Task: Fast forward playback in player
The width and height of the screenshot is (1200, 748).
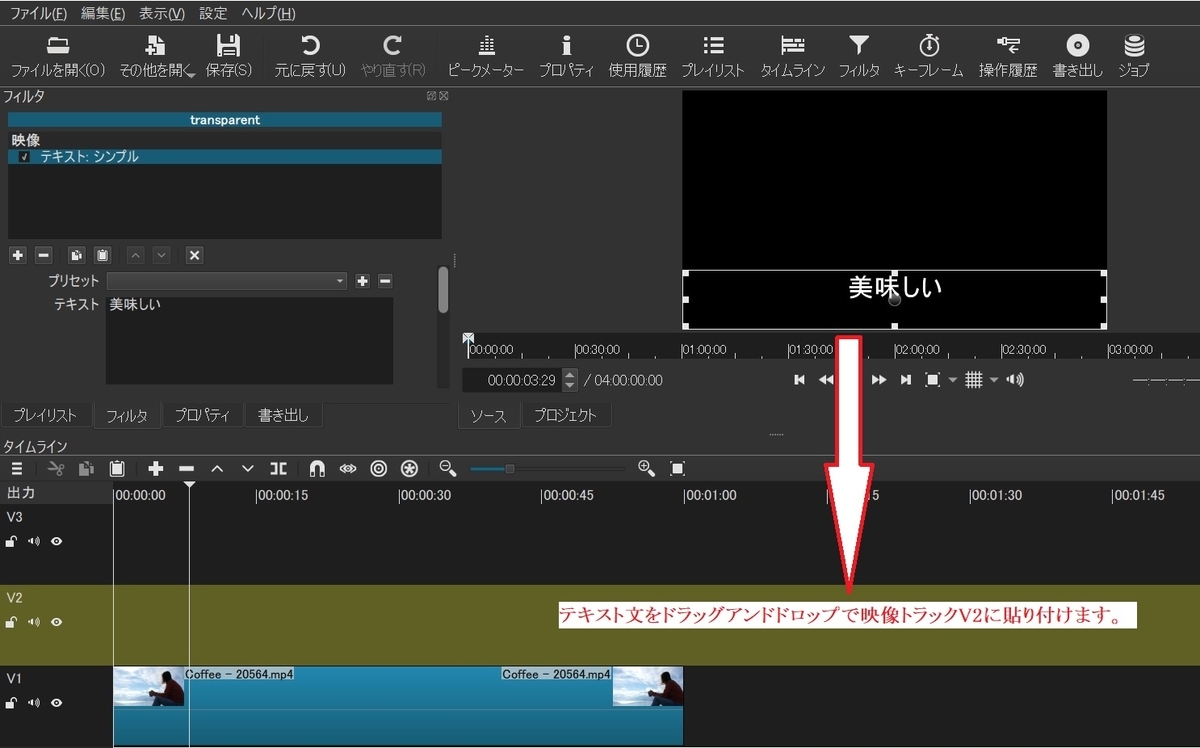Action: click(879, 380)
